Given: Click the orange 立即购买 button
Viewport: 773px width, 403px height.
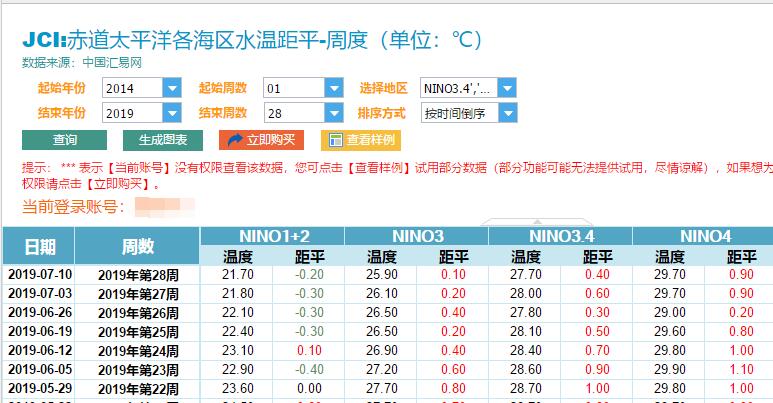Looking at the screenshot, I should pyautogui.click(x=261, y=140).
